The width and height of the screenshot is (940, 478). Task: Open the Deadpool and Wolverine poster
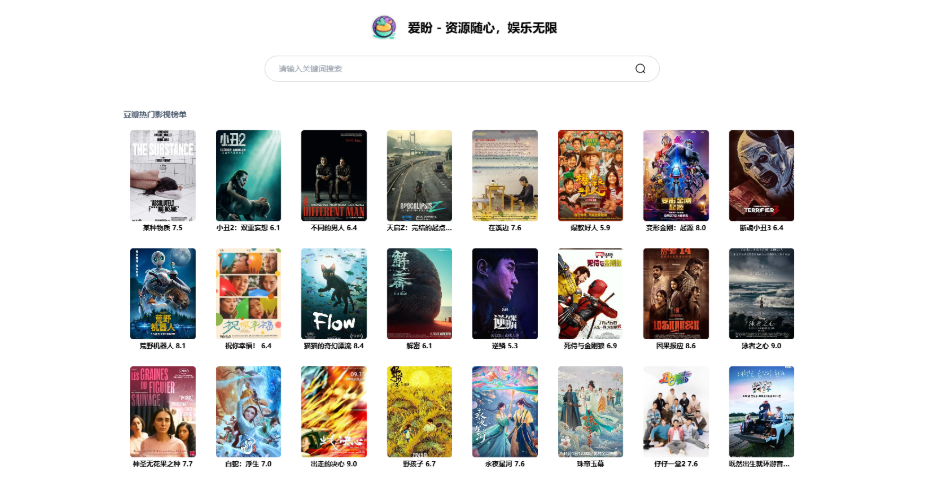590,294
